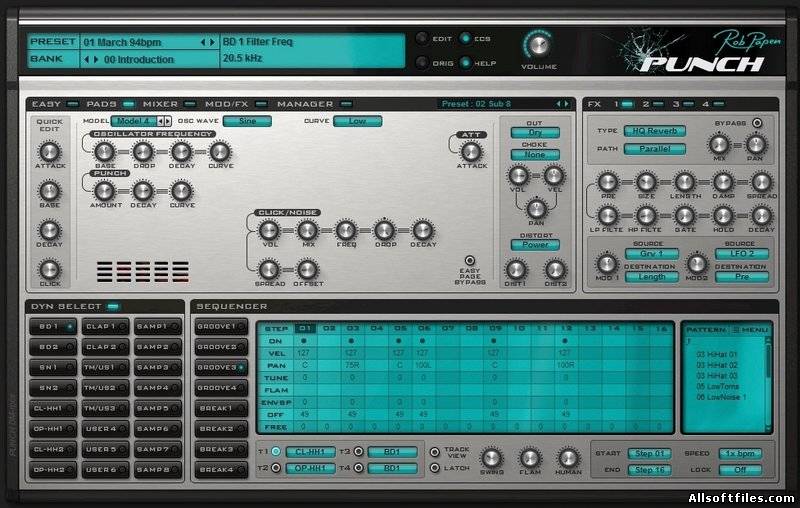Click the Quick Edit Attack knob
Viewport: 800px width, 508px height.
(x=49, y=151)
